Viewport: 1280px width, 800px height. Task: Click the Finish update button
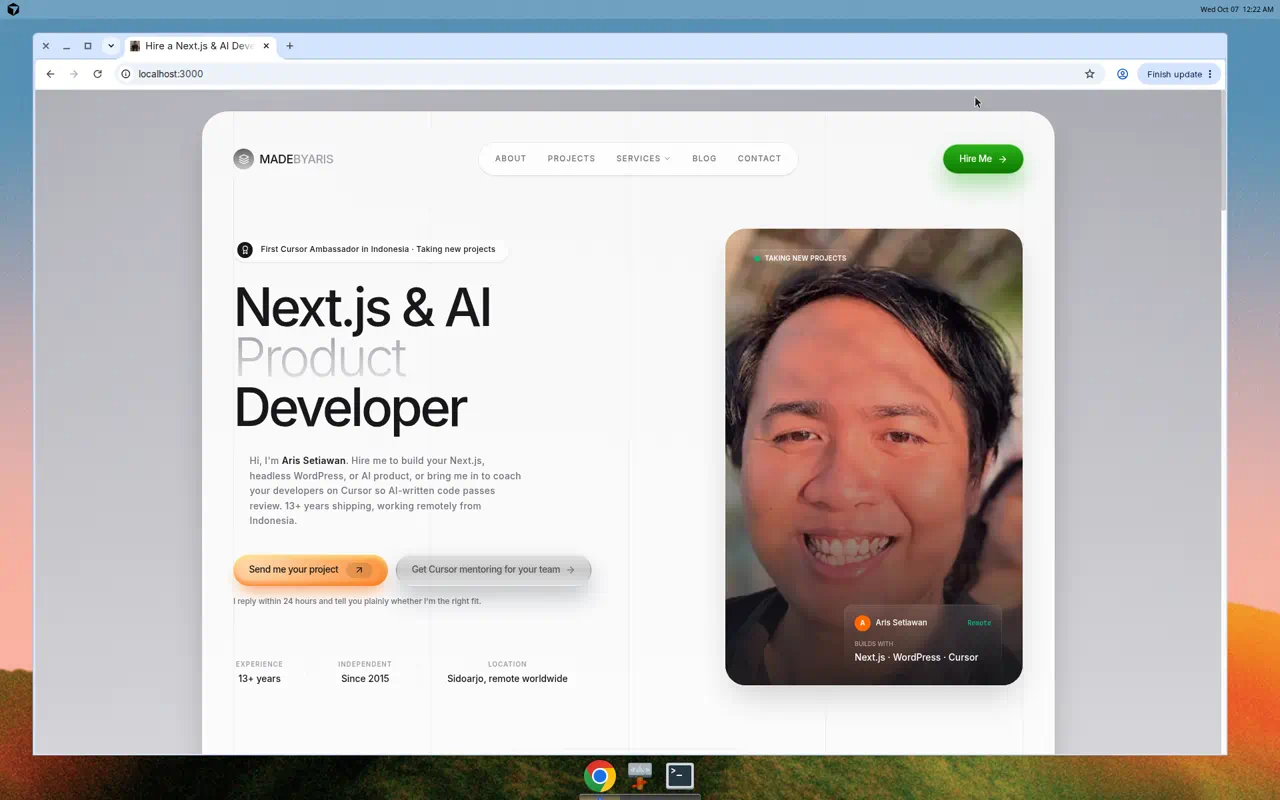[1179, 74]
